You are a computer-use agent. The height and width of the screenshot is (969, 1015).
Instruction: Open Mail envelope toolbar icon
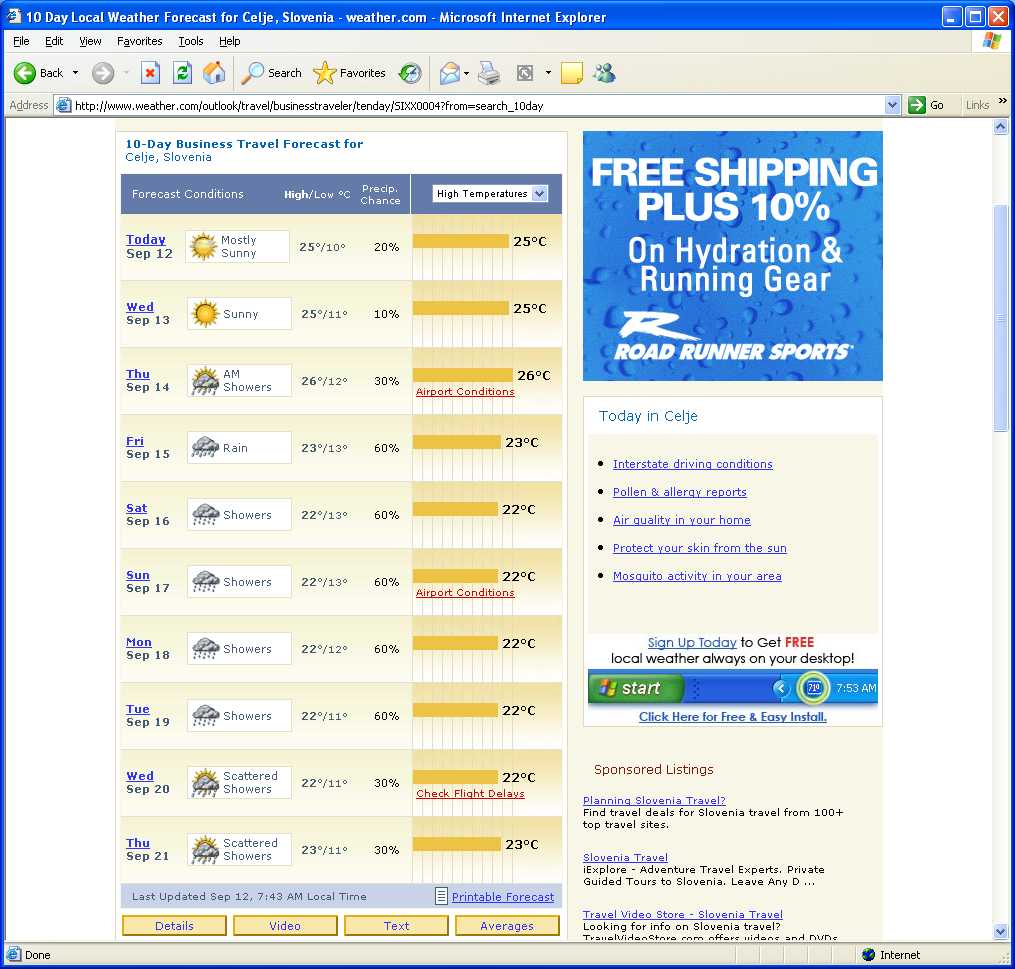tap(449, 73)
